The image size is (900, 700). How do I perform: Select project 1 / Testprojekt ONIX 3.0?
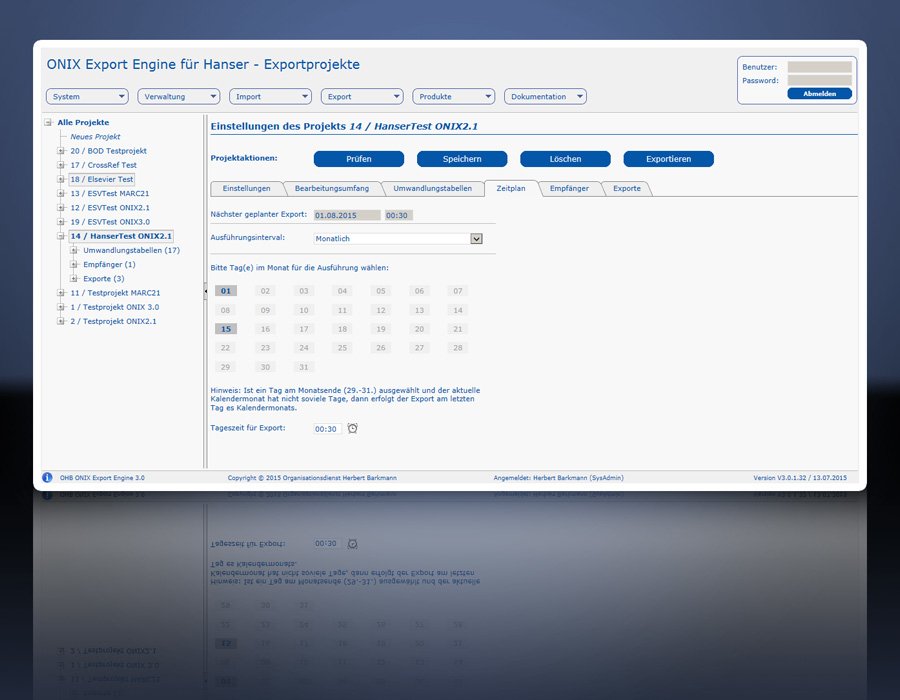(114, 307)
